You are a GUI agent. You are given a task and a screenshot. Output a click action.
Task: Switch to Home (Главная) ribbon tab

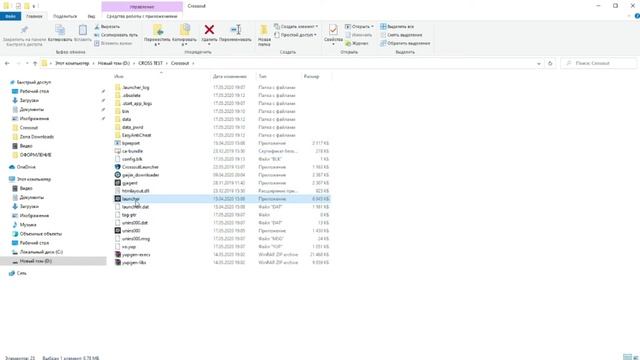point(34,16)
